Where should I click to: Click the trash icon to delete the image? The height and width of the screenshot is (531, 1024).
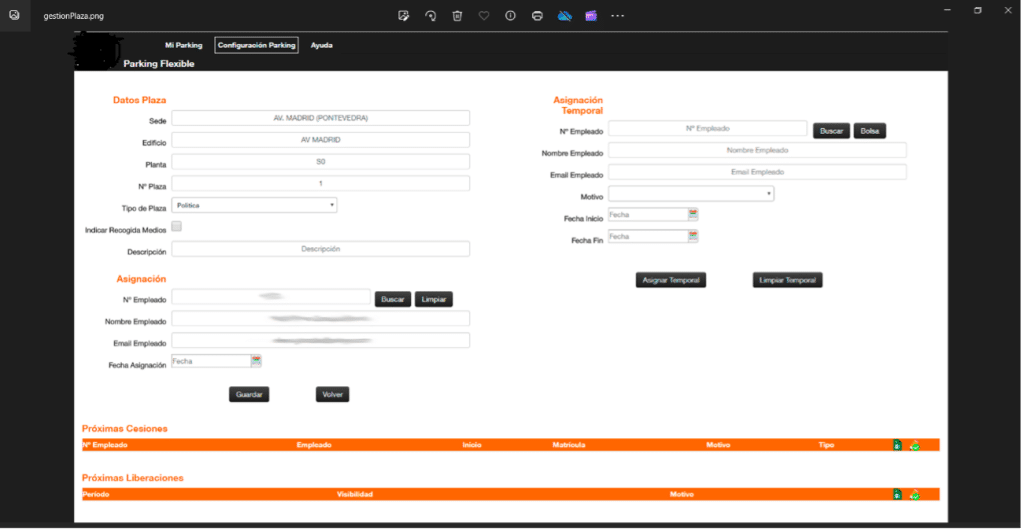point(457,15)
